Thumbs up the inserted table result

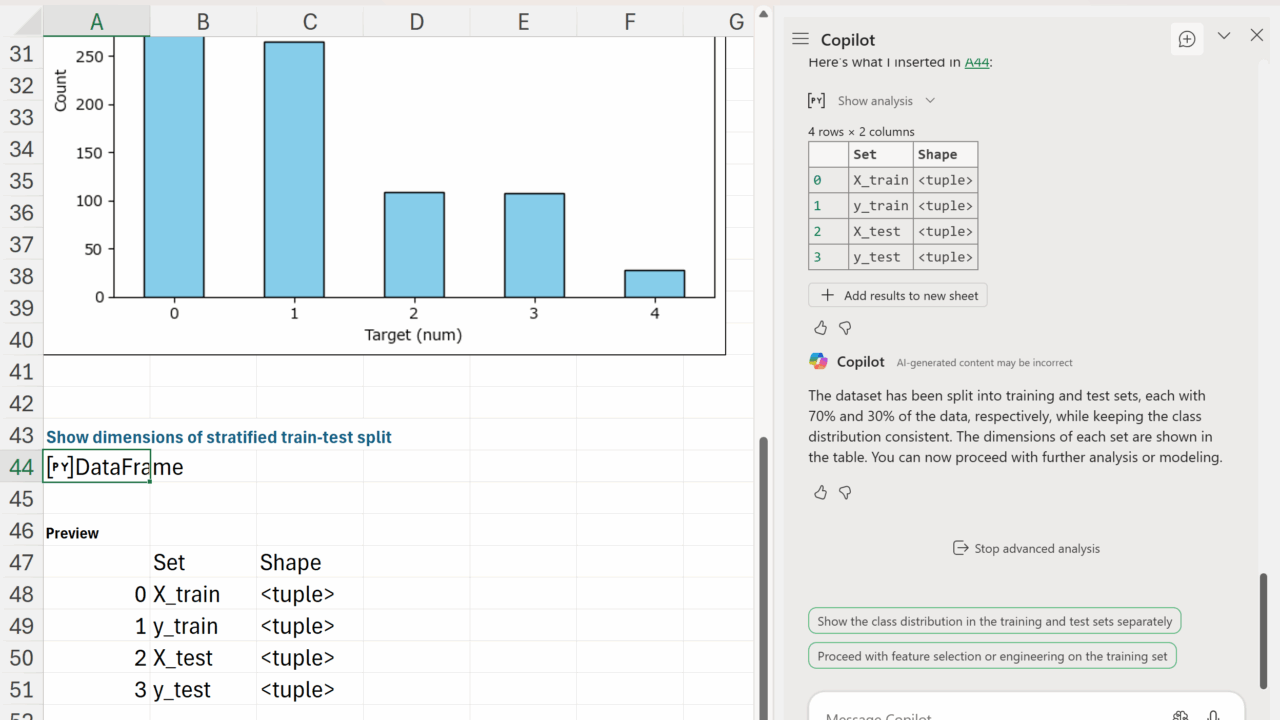point(821,328)
